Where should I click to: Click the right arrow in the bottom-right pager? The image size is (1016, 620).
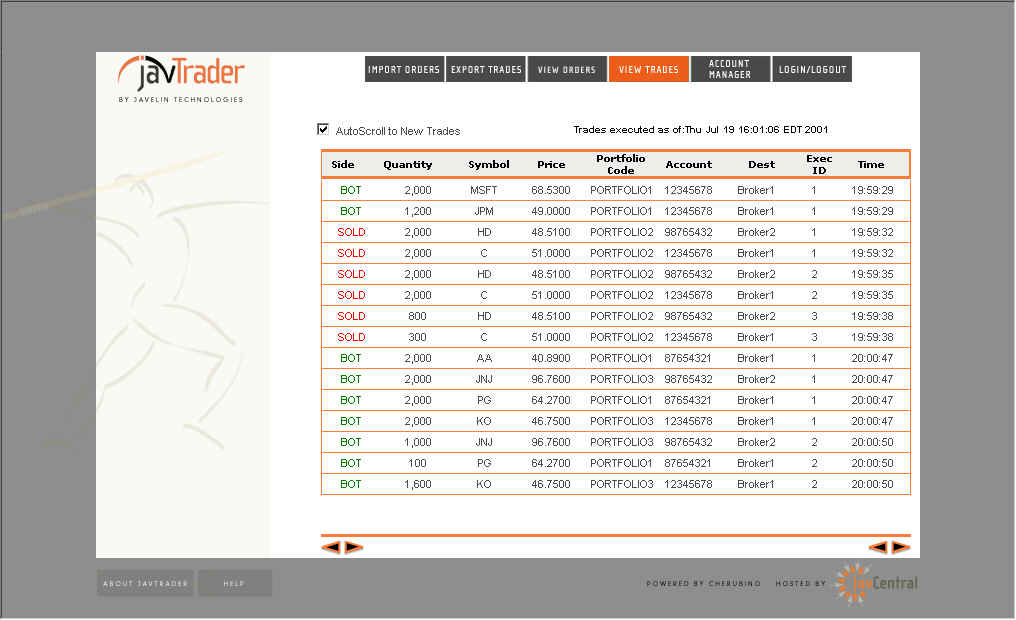(x=901, y=547)
